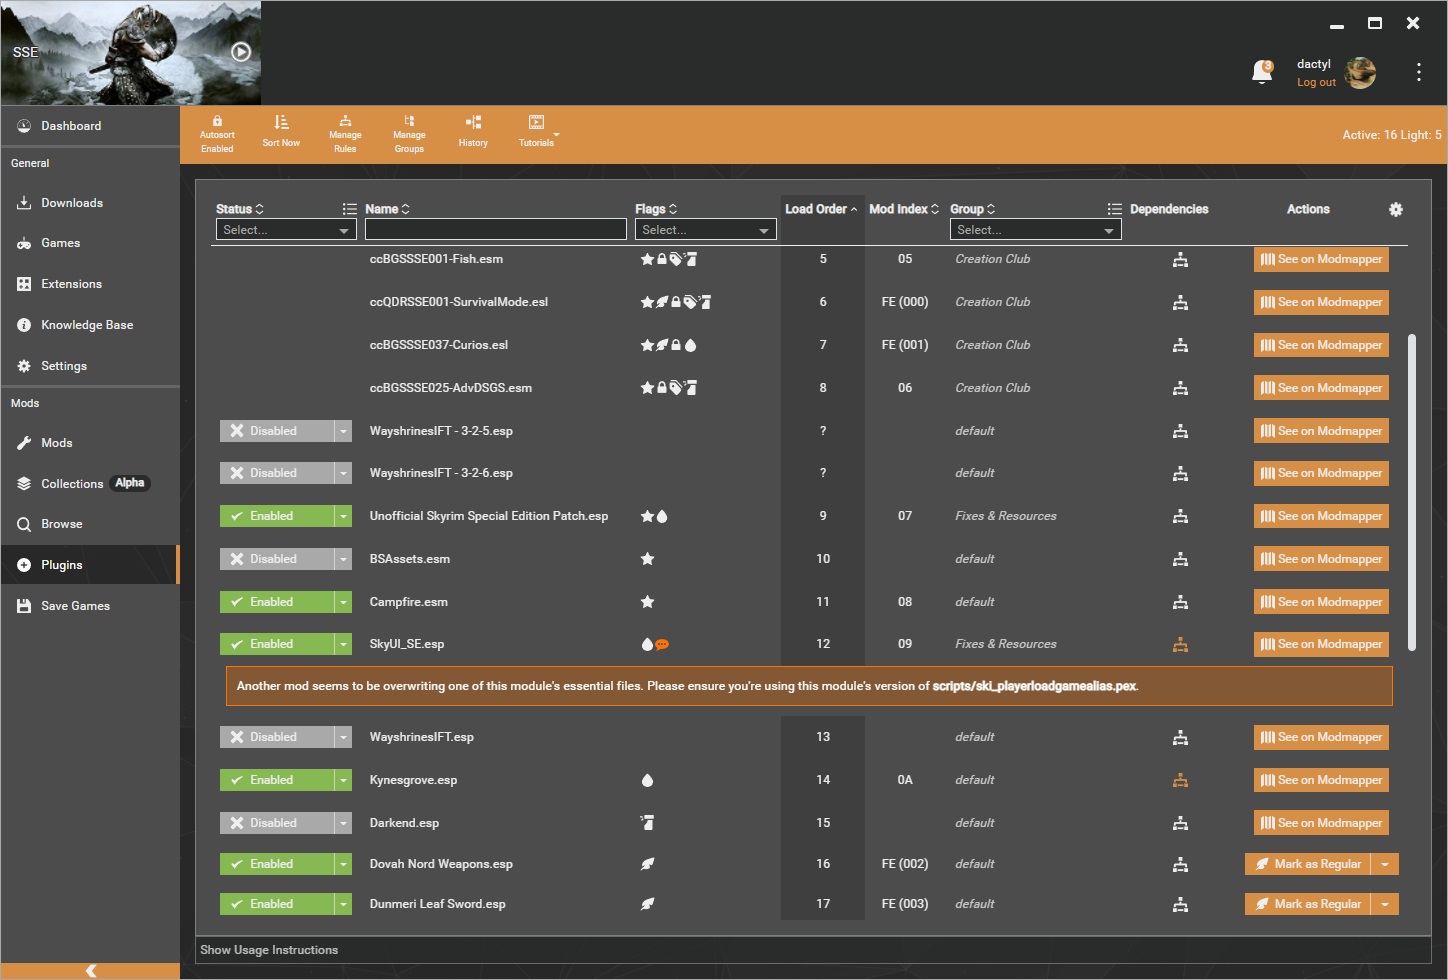This screenshot has height=980, width=1448.
Task: Enable WayshrinesIFT - 3-2-5.esp plugin
Action: coord(278,430)
